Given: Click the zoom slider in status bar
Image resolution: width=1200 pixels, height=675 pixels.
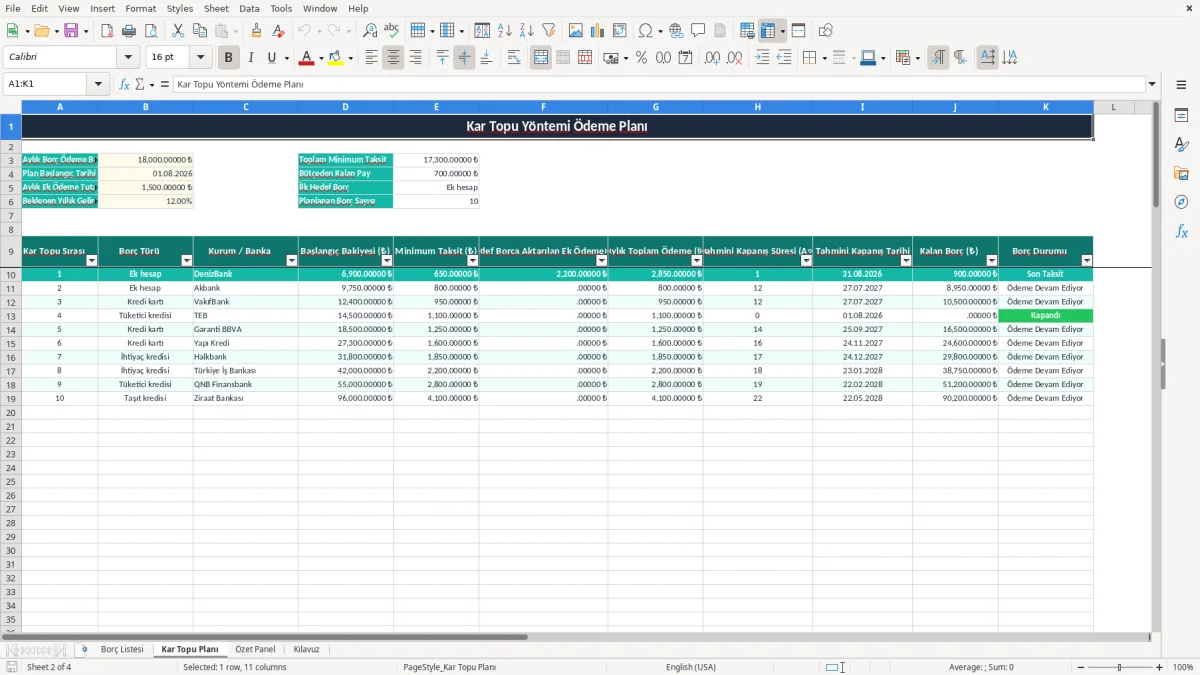Looking at the screenshot, I should point(1120,667).
